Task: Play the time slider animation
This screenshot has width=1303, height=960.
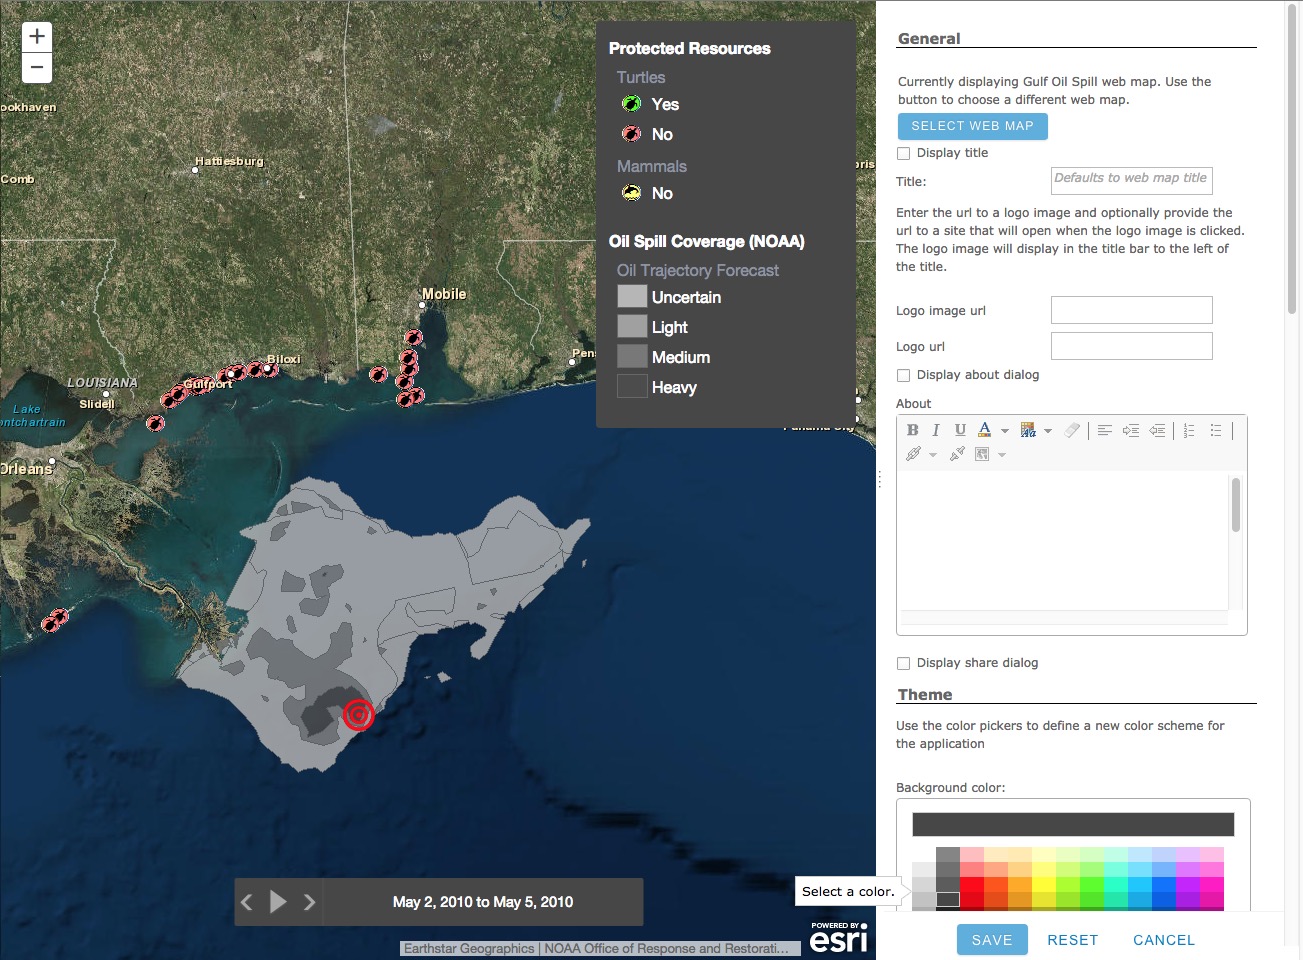Action: click(x=278, y=902)
